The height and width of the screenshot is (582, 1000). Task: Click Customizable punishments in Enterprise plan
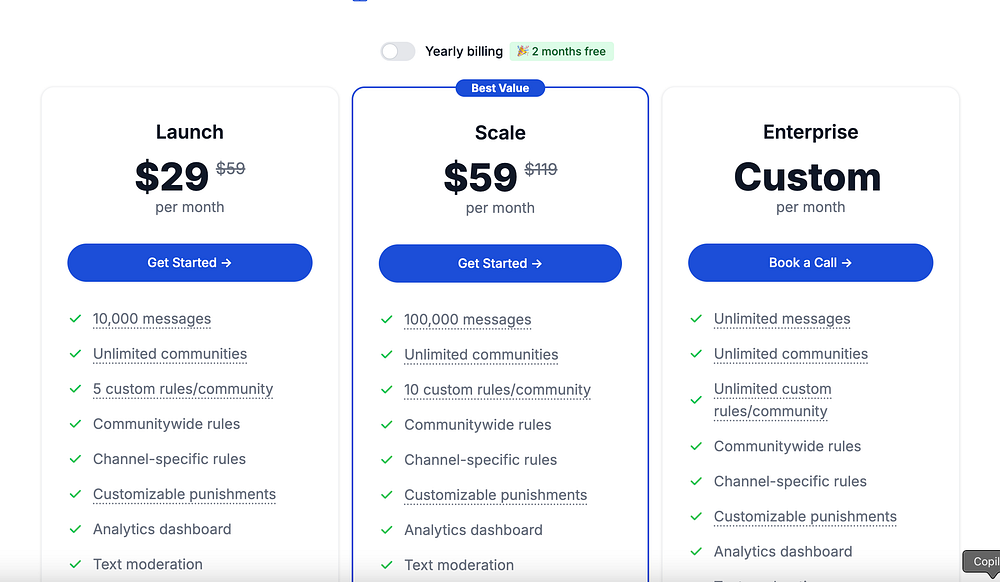click(x=805, y=516)
